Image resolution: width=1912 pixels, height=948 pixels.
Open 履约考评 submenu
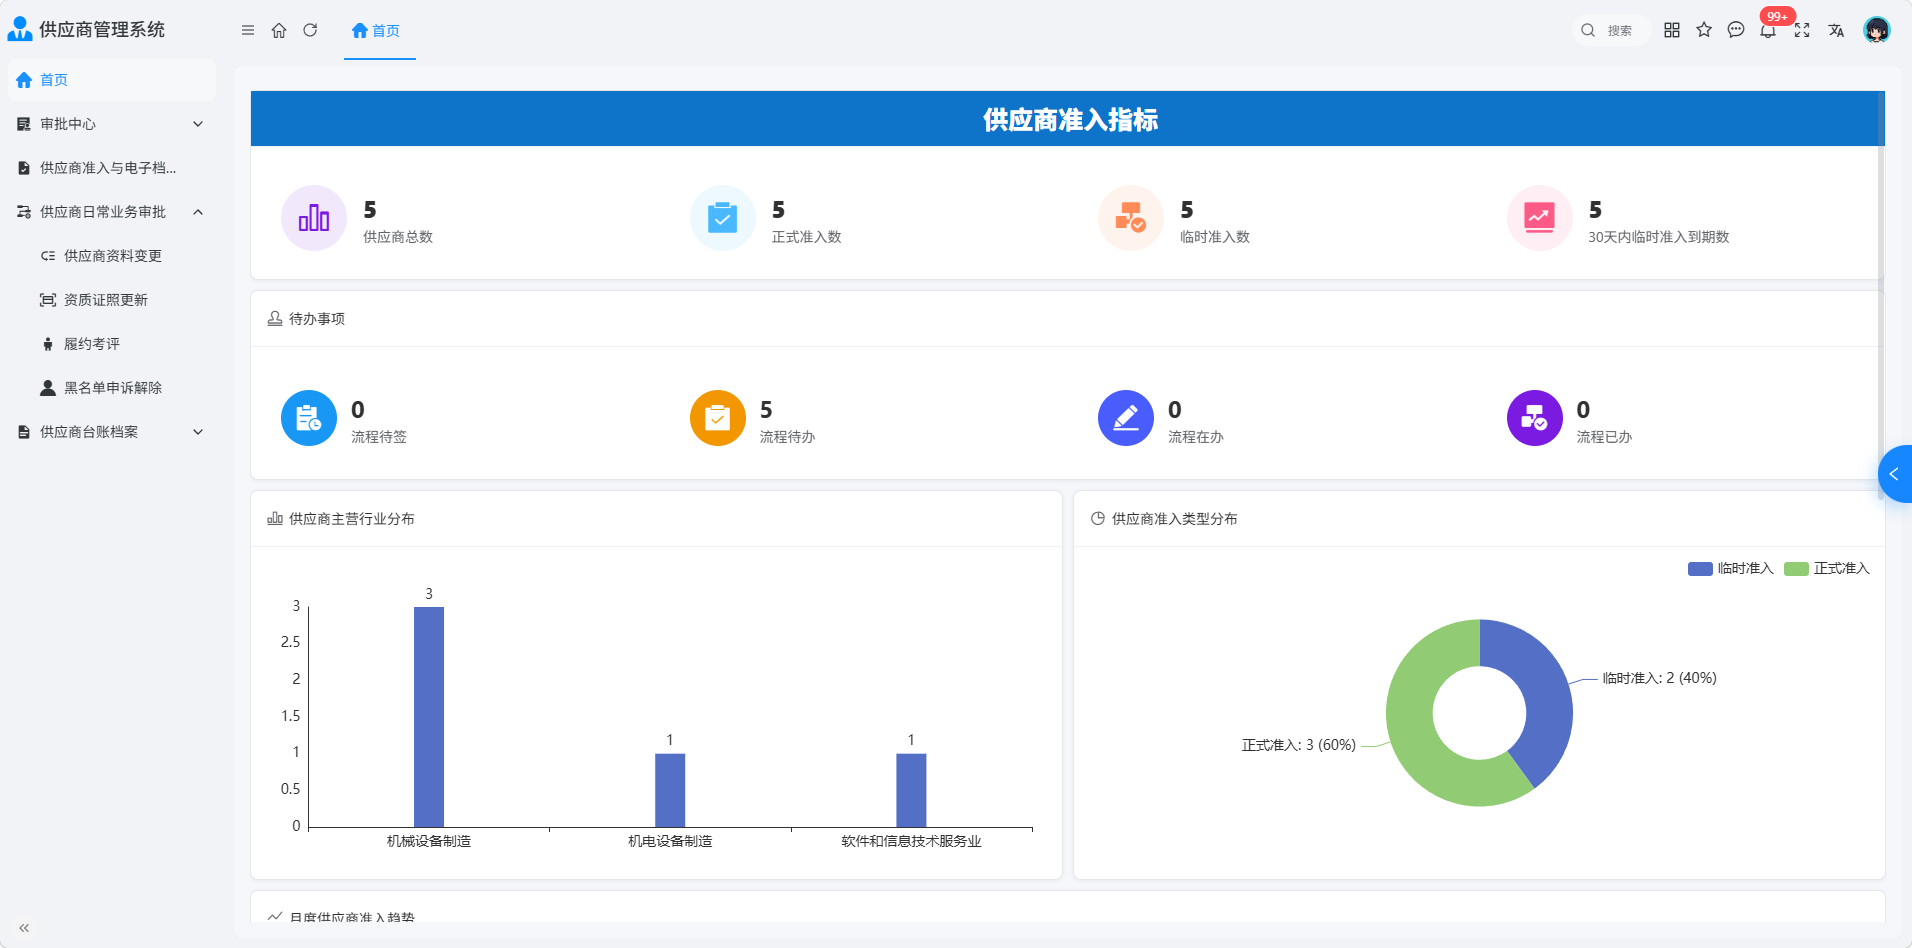pyautogui.click(x=112, y=344)
